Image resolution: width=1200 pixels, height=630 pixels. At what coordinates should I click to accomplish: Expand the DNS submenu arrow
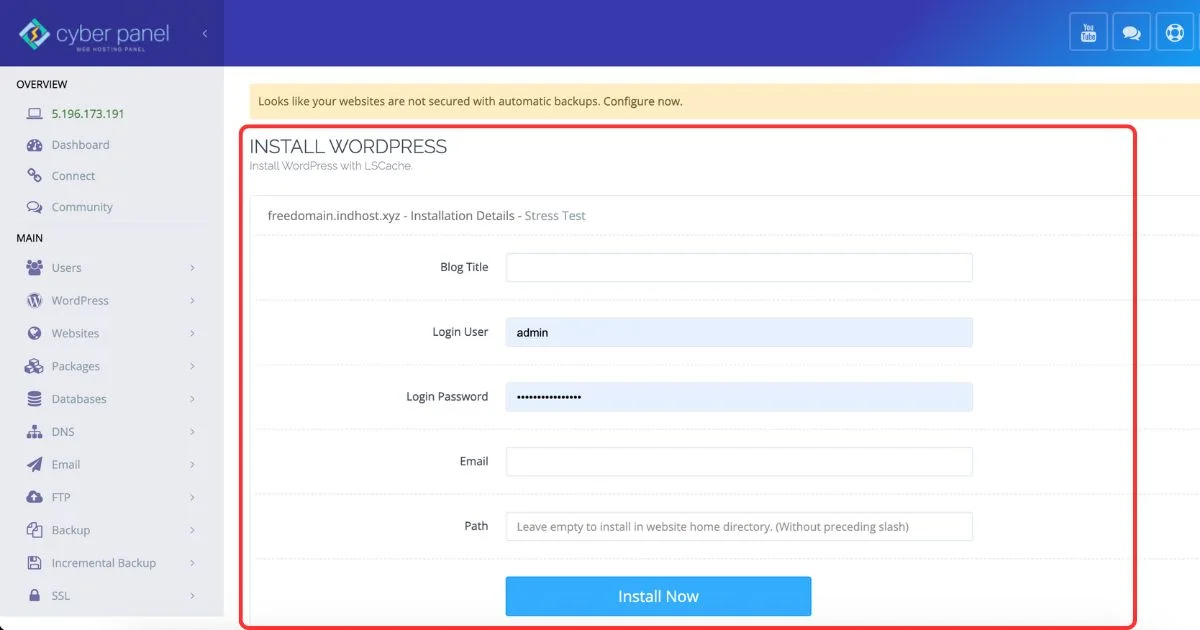point(192,432)
